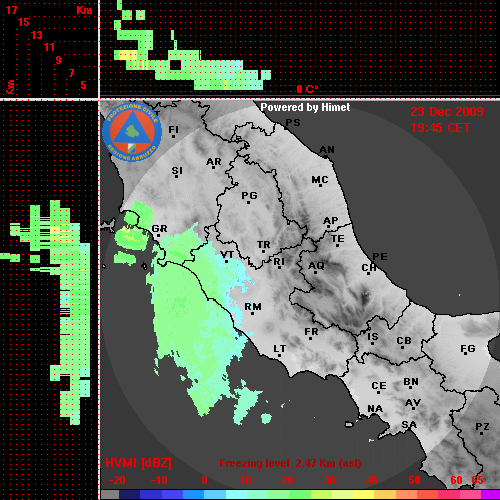Click the '15' height axis label

[x=24, y=22]
